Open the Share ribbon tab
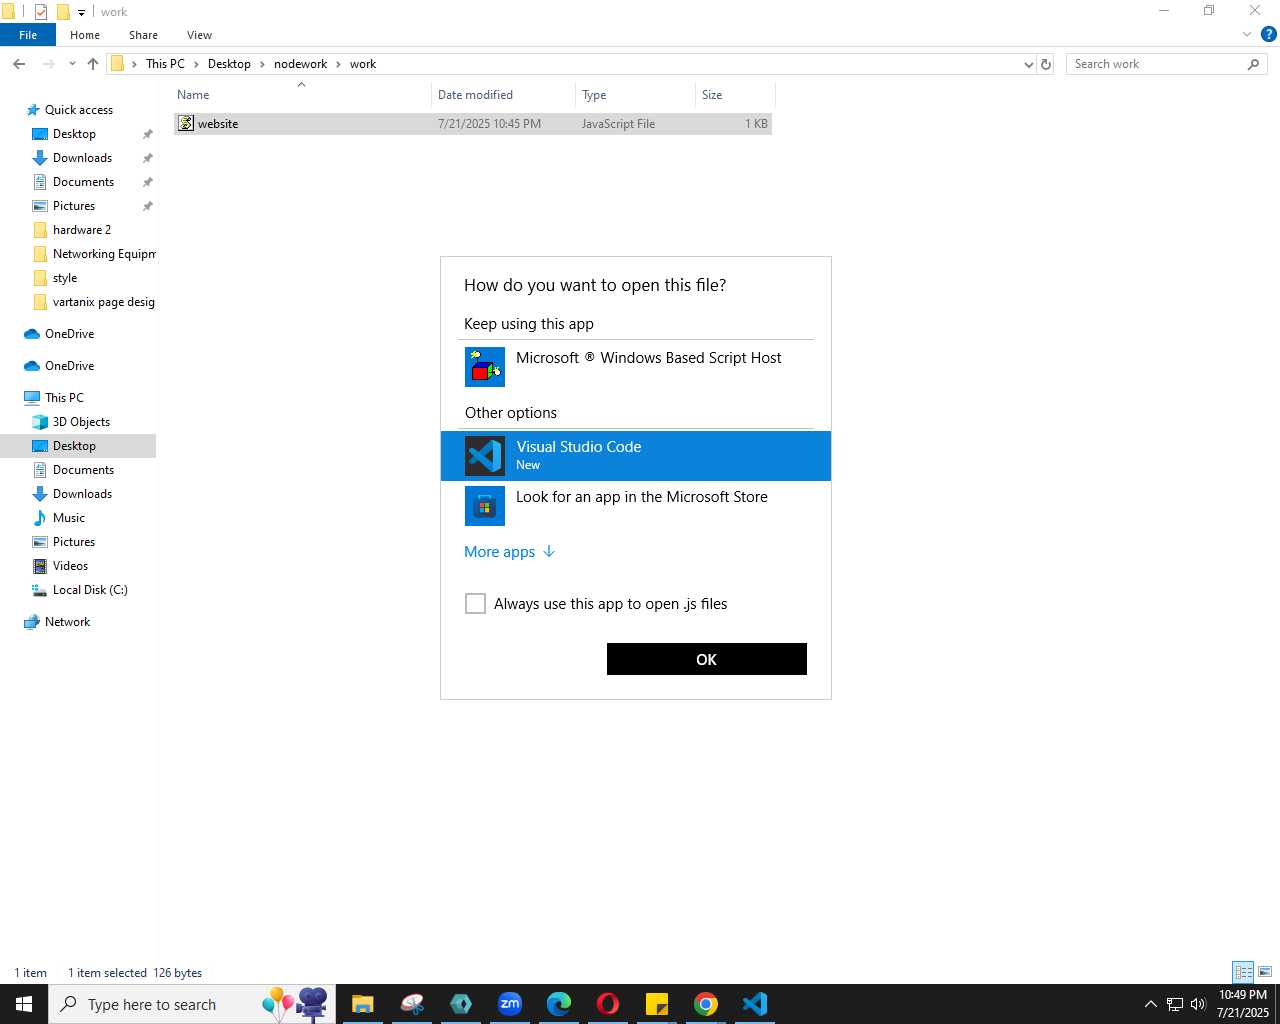This screenshot has height=1024, width=1280. [x=143, y=35]
